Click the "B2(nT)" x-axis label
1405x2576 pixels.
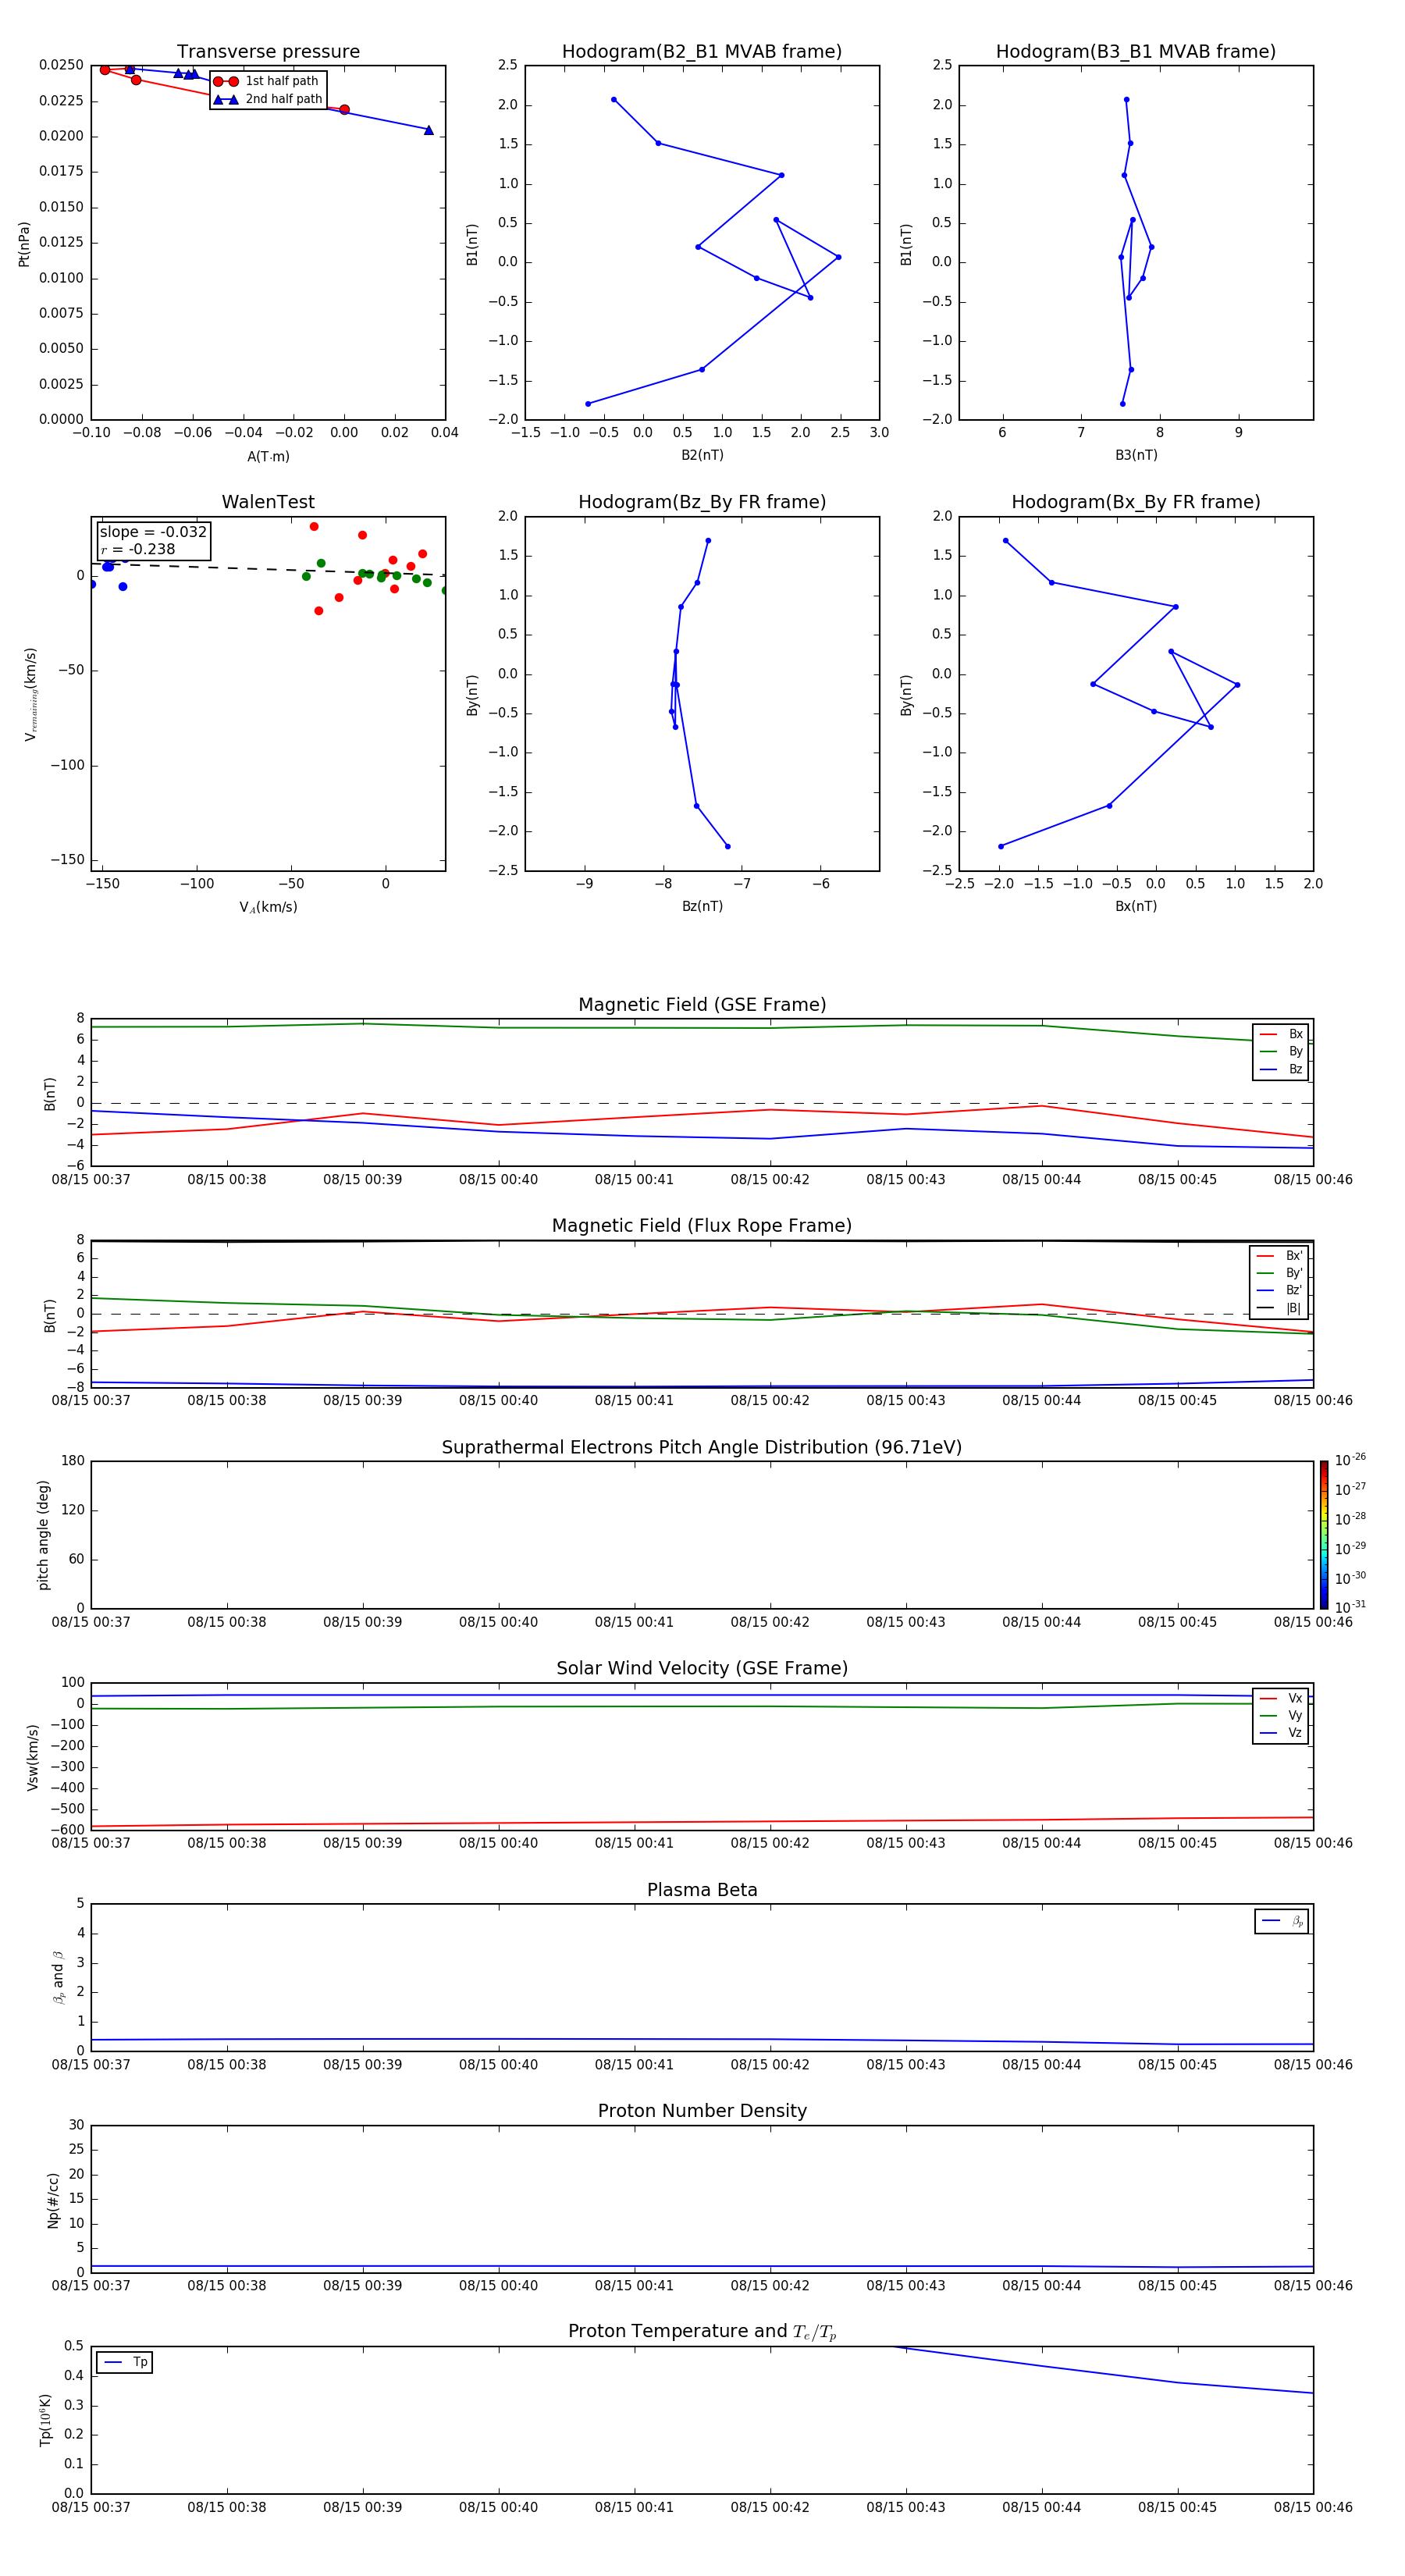tap(702, 455)
